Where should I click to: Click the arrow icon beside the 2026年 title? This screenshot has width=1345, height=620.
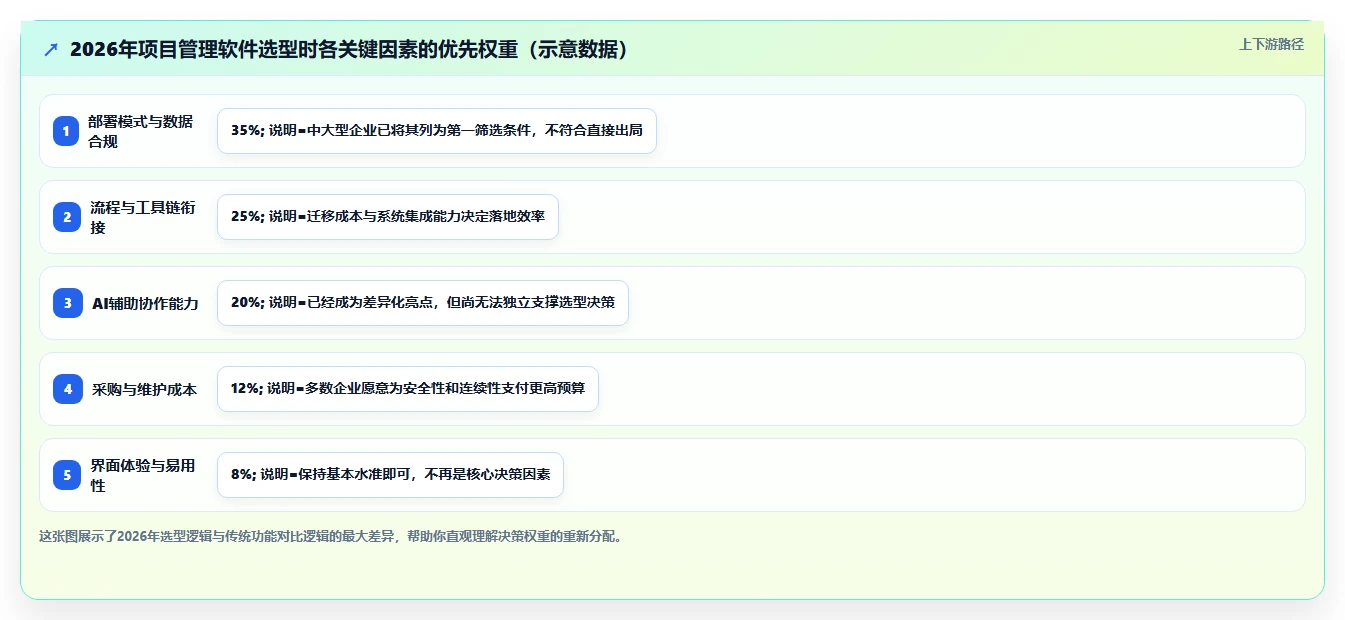pyautogui.click(x=51, y=50)
